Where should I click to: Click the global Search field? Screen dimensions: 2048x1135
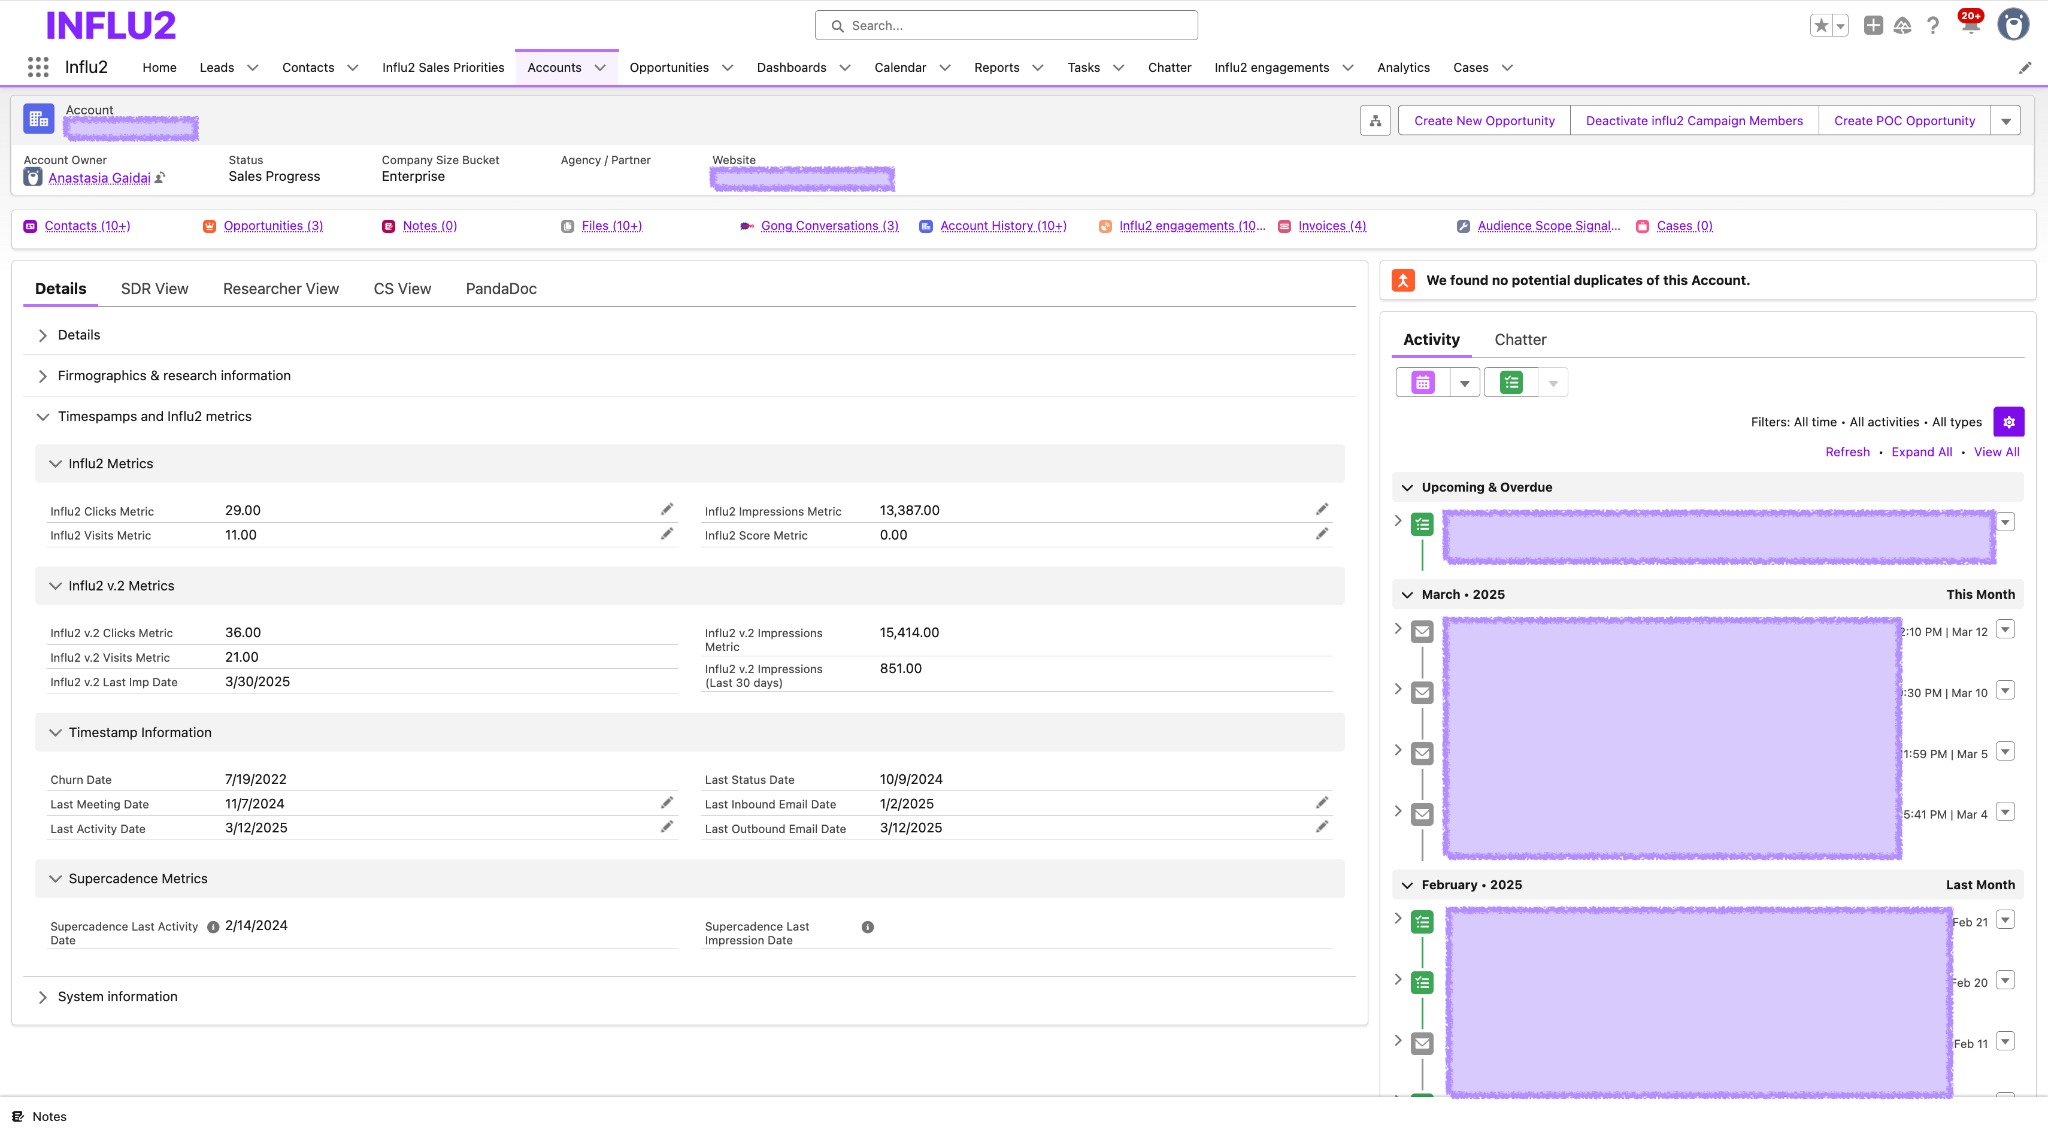tap(1006, 25)
